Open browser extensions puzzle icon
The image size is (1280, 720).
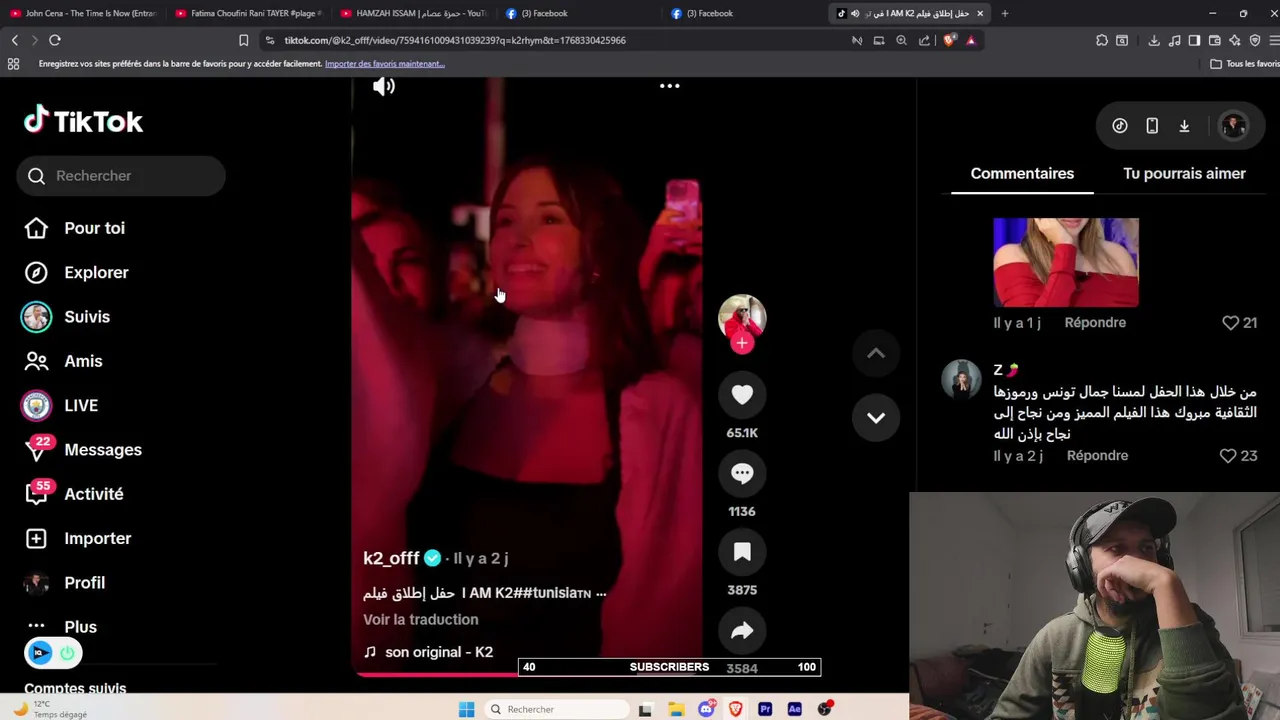click(1102, 40)
